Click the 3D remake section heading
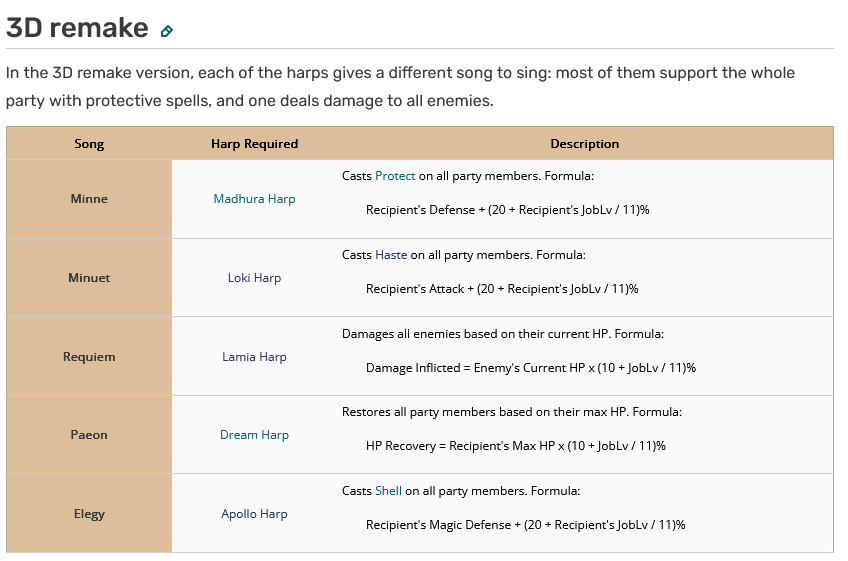The width and height of the screenshot is (848, 561). (77, 28)
